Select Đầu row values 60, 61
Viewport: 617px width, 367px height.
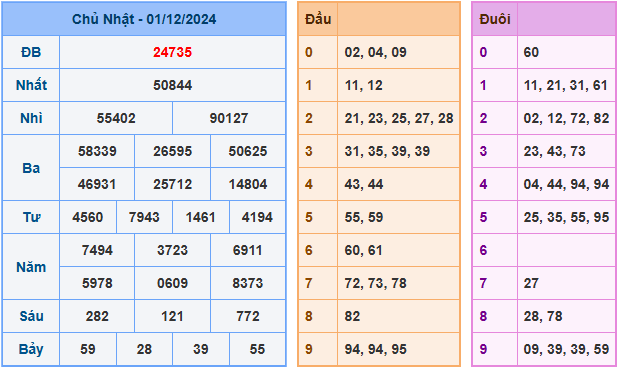coord(363,251)
